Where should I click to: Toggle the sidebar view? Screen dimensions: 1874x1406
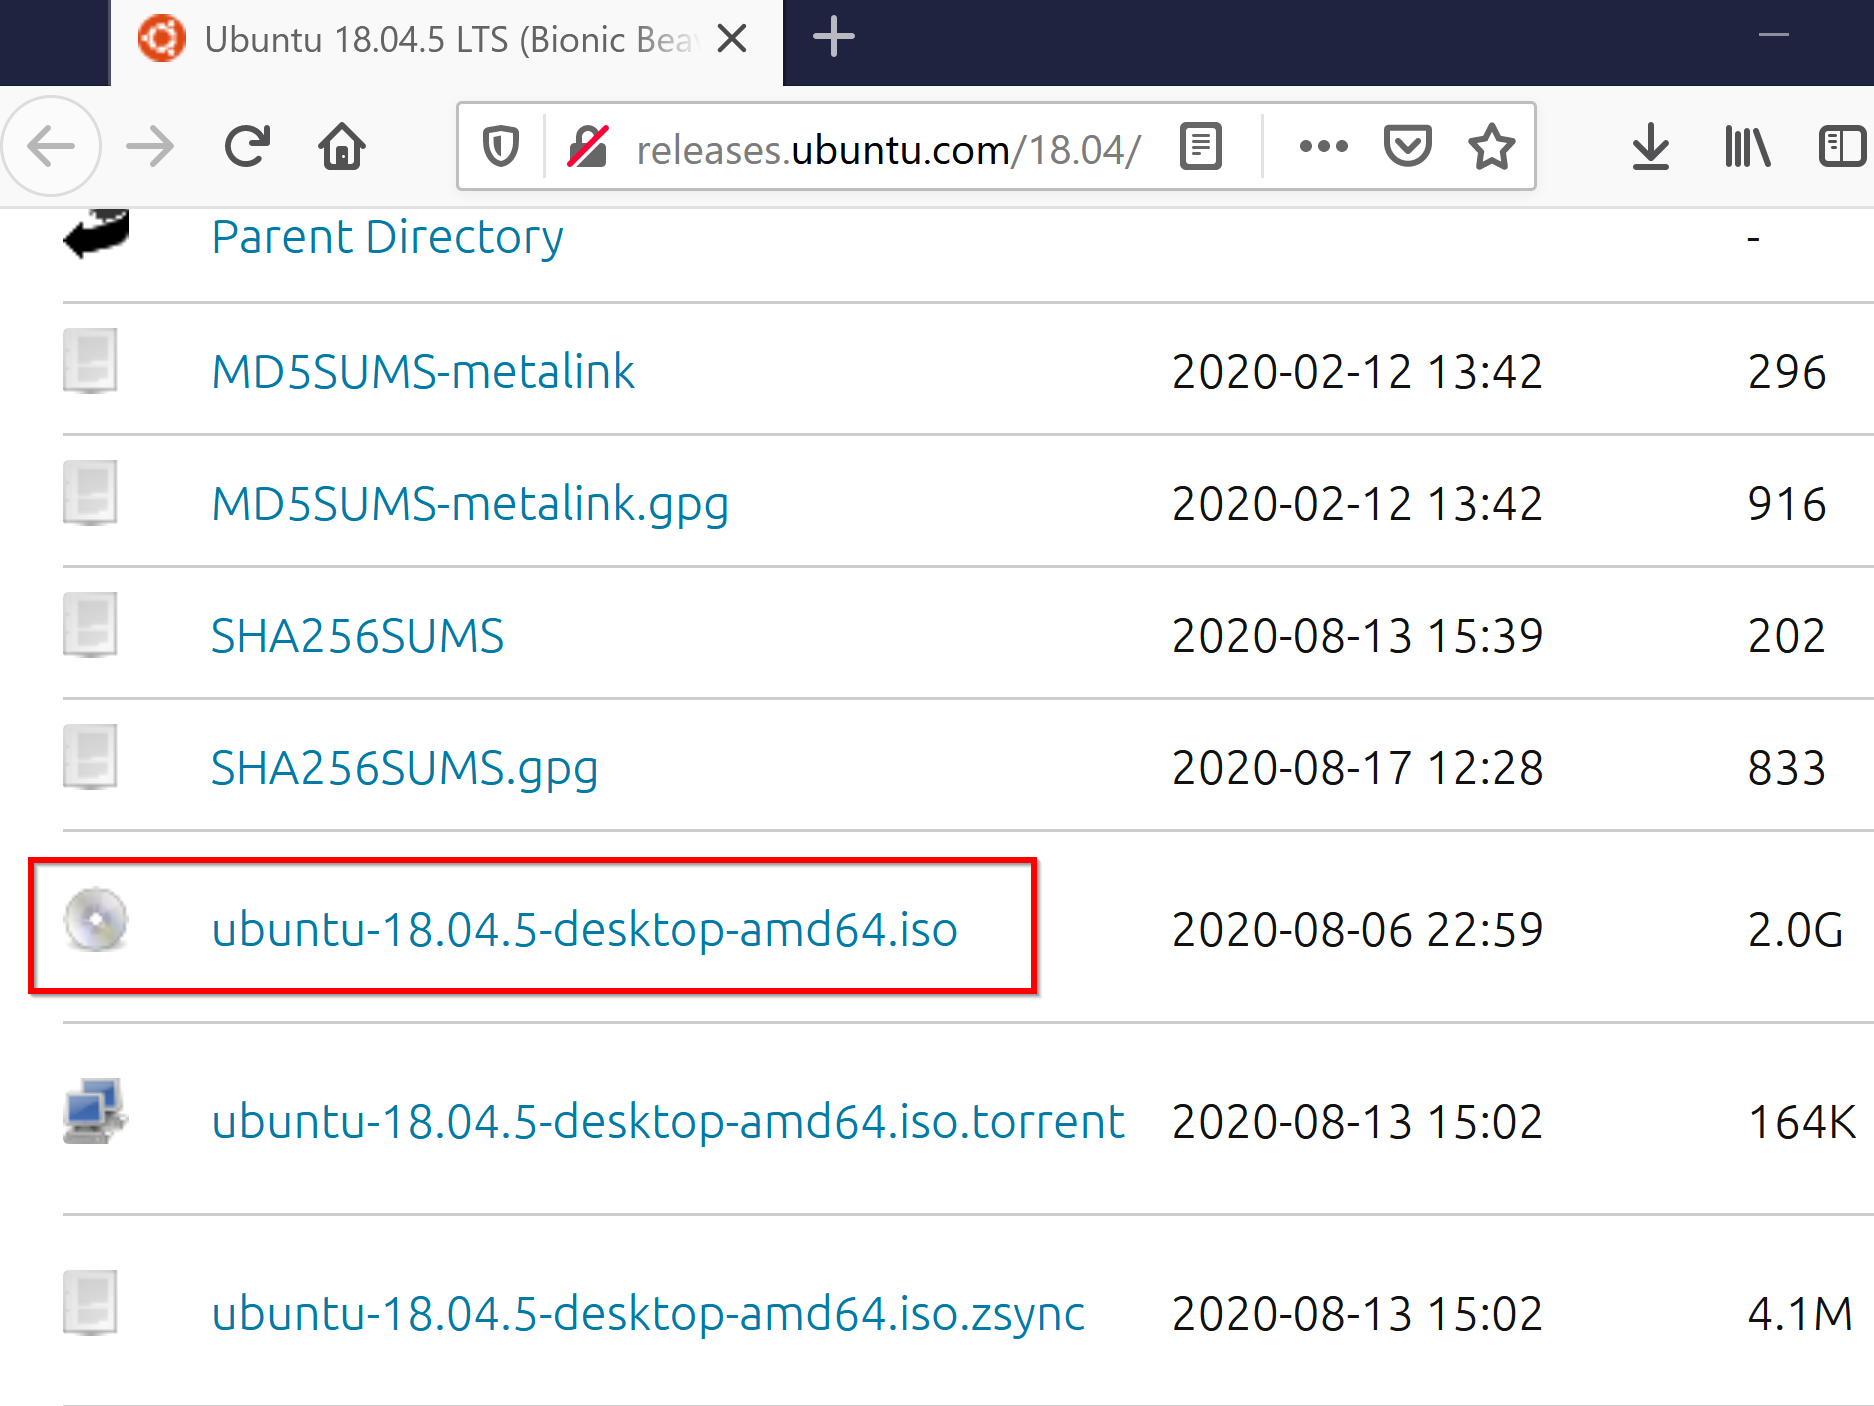coord(1842,147)
